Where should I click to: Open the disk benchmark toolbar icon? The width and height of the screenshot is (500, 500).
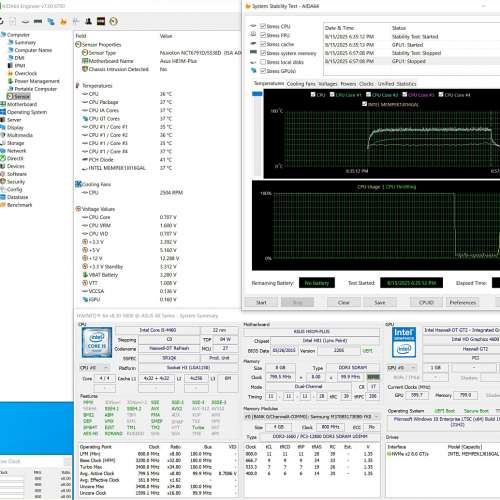click(25, 21)
